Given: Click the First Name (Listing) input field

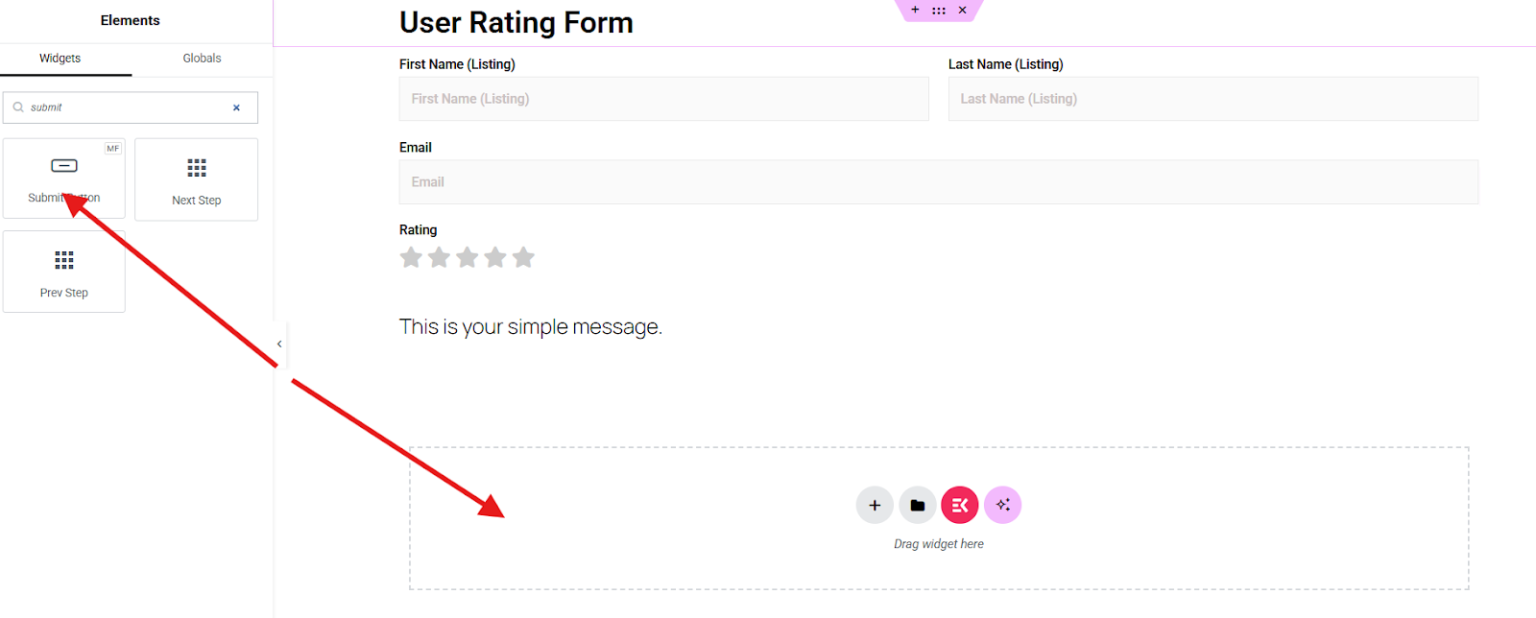Looking at the screenshot, I should [x=664, y=99].
